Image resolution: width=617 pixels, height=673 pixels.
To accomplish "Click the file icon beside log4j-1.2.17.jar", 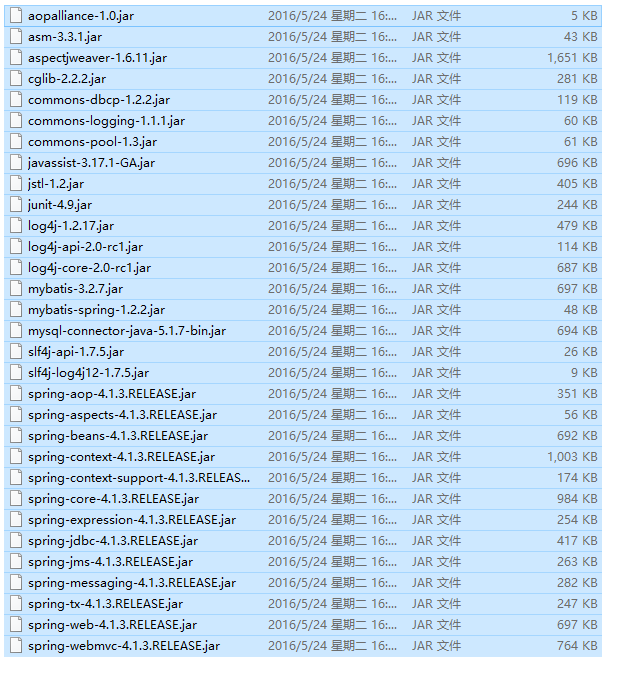I will [x=16, y=226].
